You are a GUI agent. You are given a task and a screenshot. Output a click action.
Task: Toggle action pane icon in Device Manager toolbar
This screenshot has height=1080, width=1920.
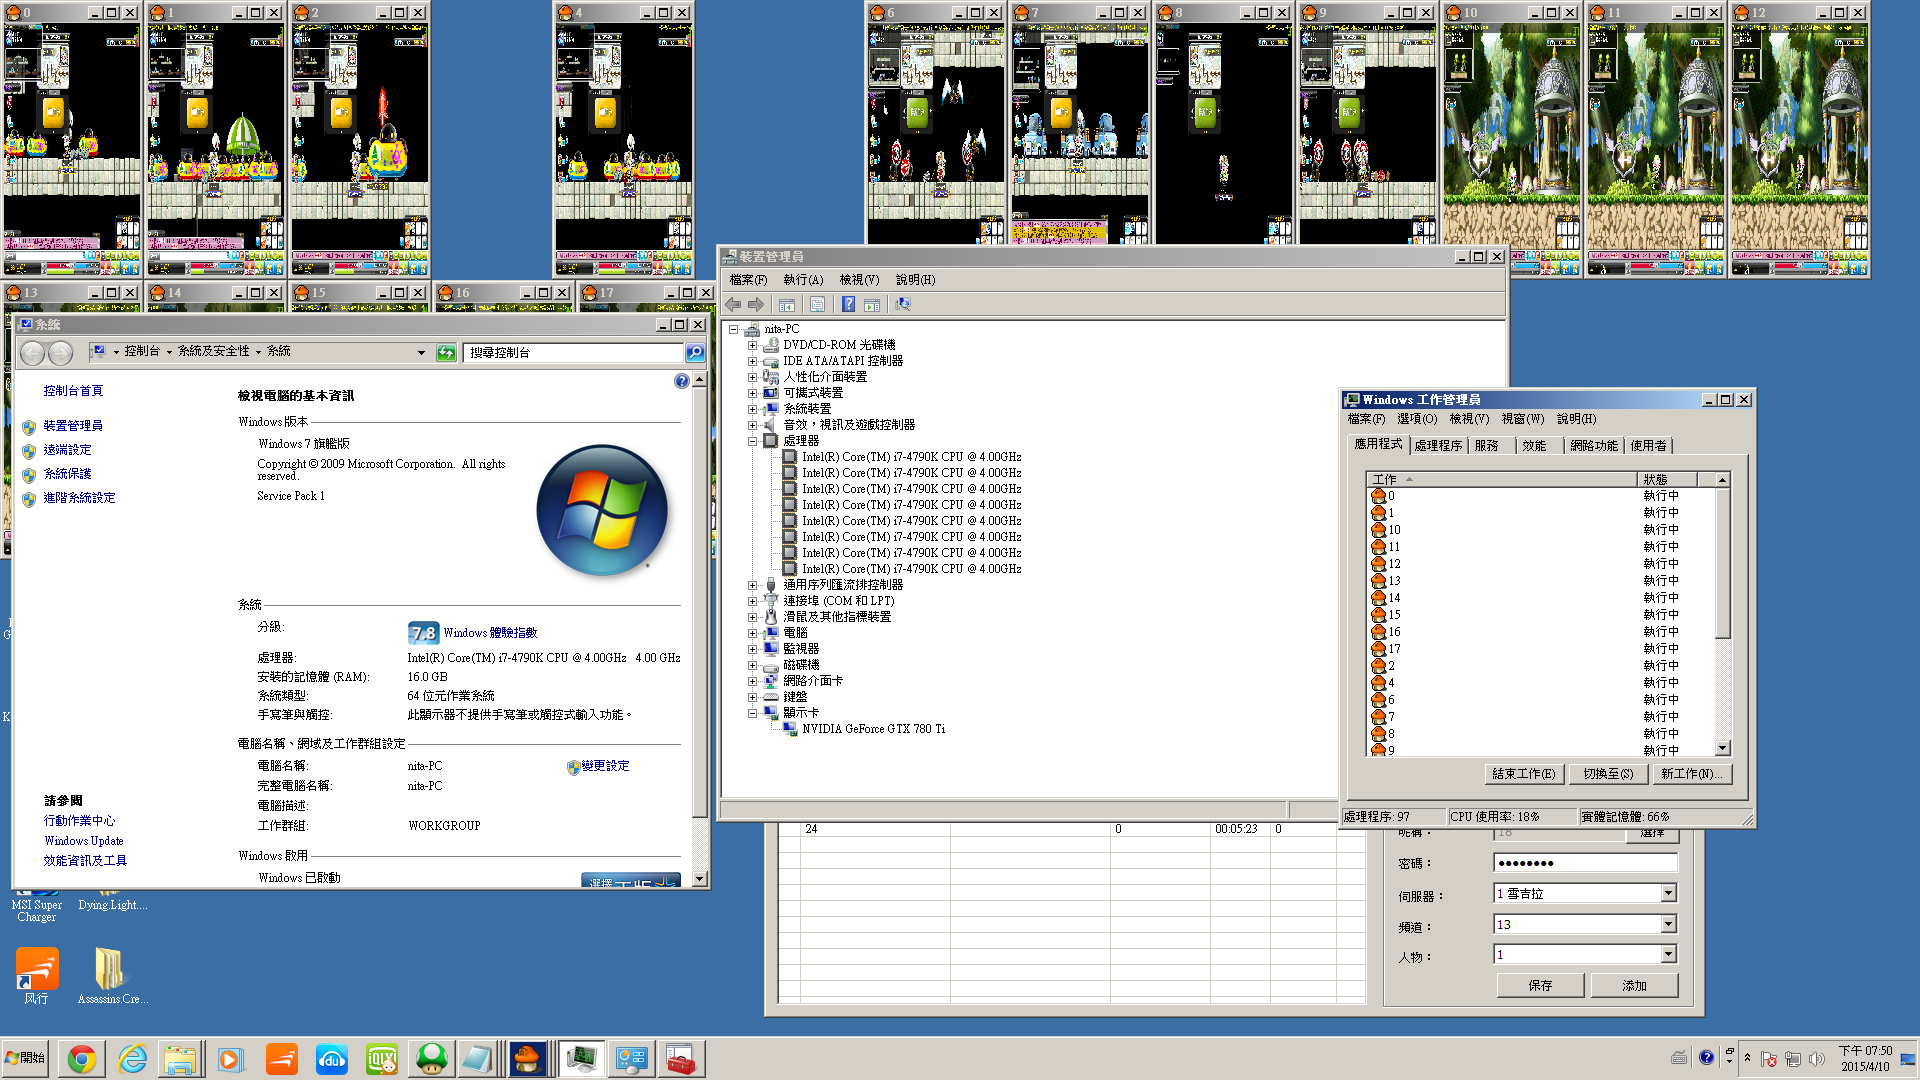click(872, 305)
